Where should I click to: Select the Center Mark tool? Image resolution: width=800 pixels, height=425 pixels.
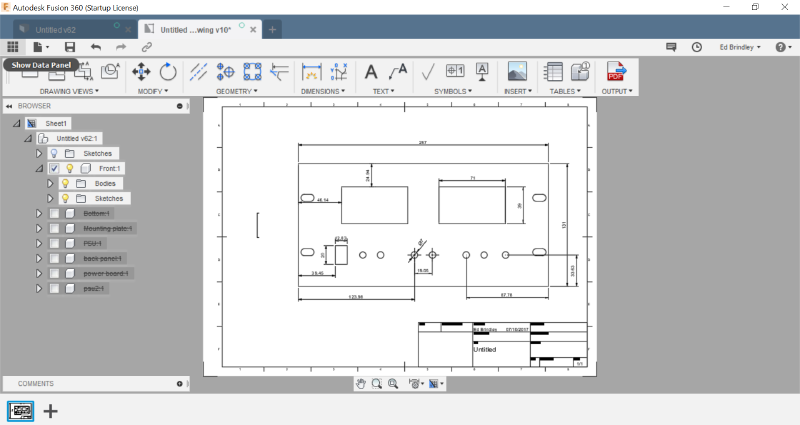click(x=226, y=71)
